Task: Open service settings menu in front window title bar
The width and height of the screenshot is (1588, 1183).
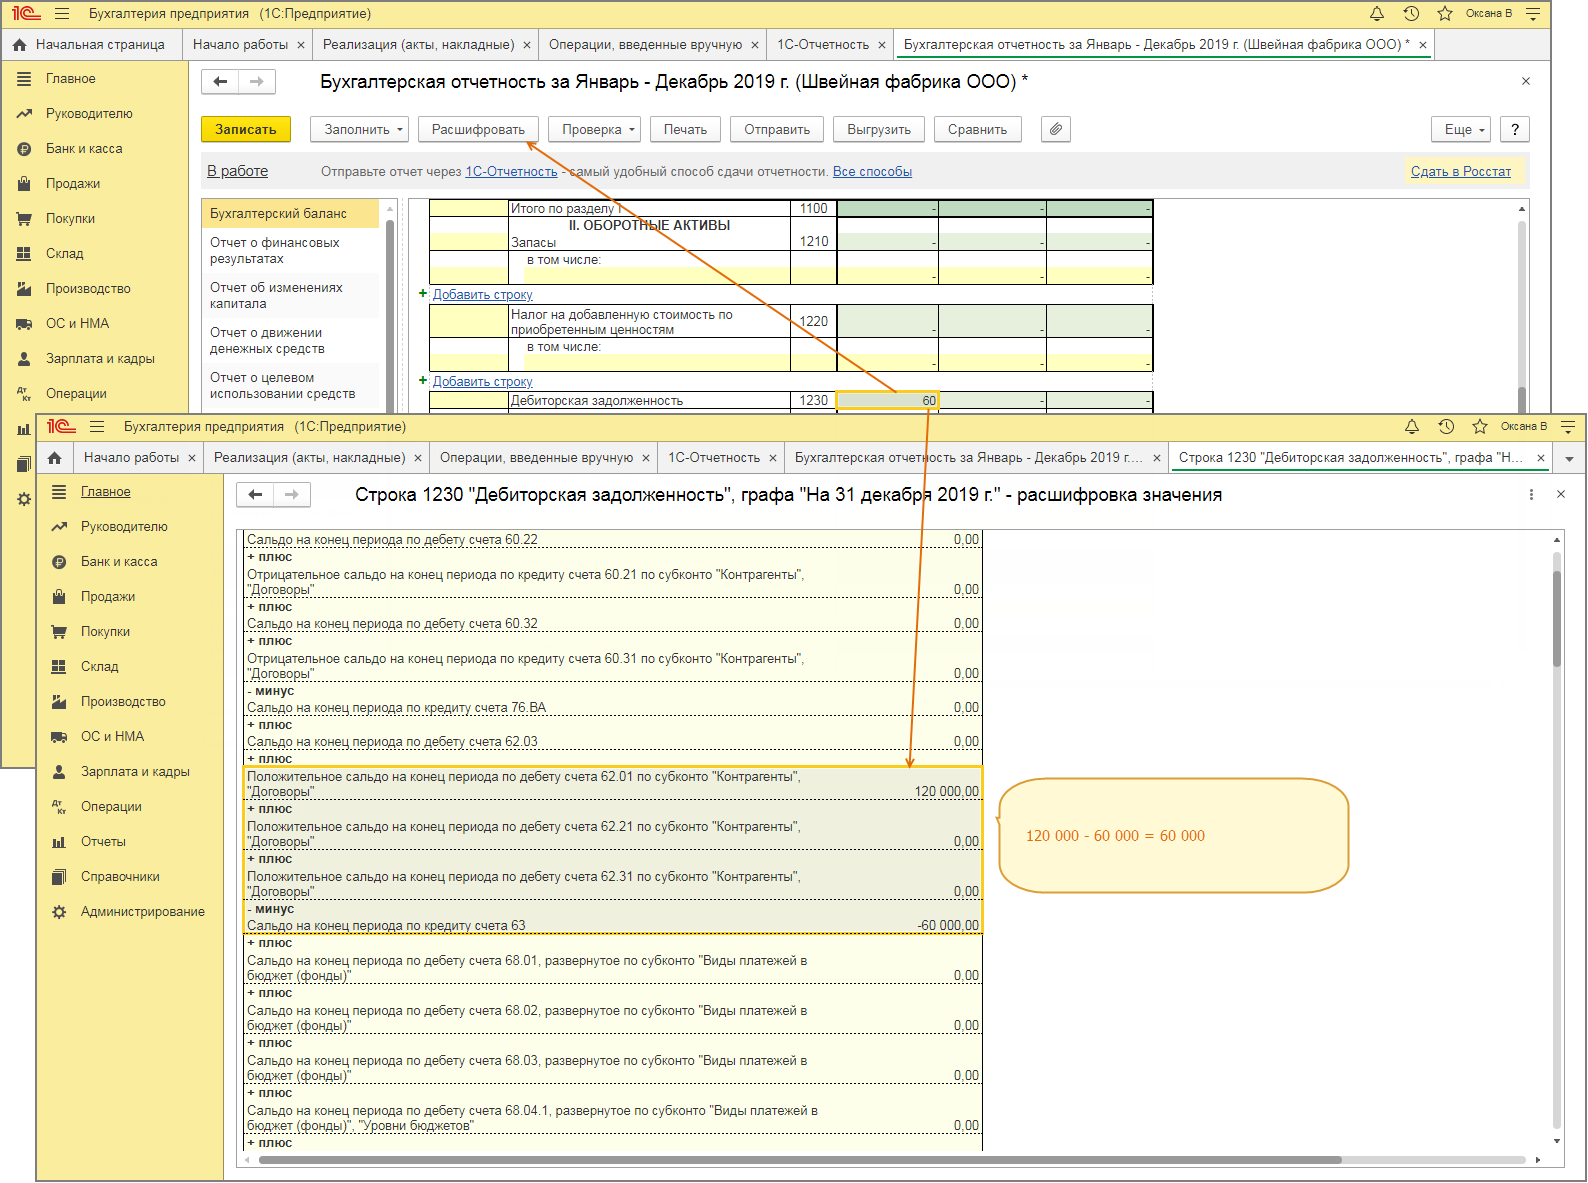Action: [1568, 427]
